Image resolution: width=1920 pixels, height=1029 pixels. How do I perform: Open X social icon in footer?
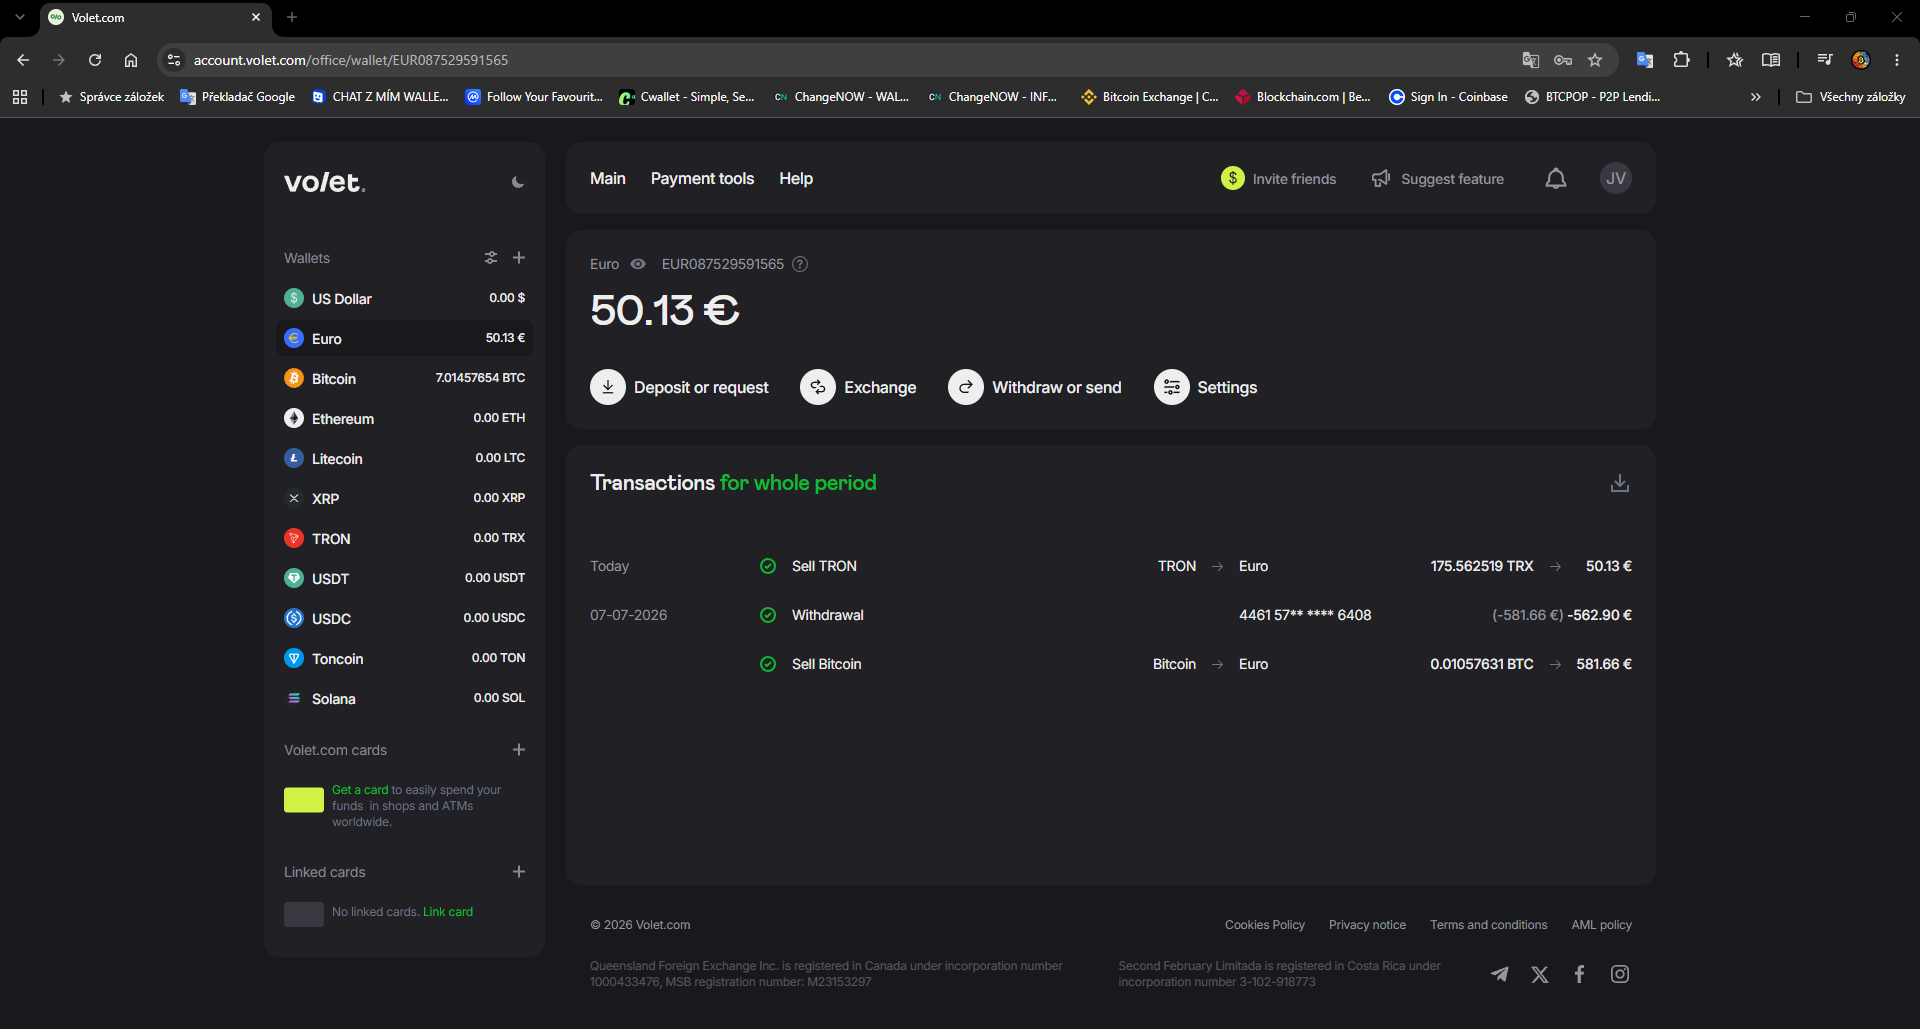click(1540, 974)
